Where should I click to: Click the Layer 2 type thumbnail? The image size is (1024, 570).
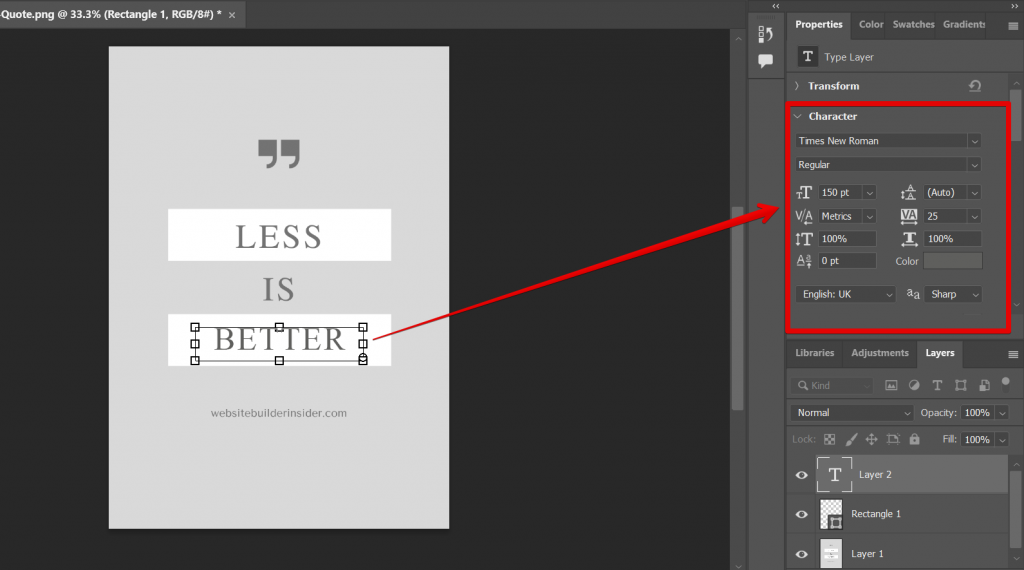[x=834, y=475]
